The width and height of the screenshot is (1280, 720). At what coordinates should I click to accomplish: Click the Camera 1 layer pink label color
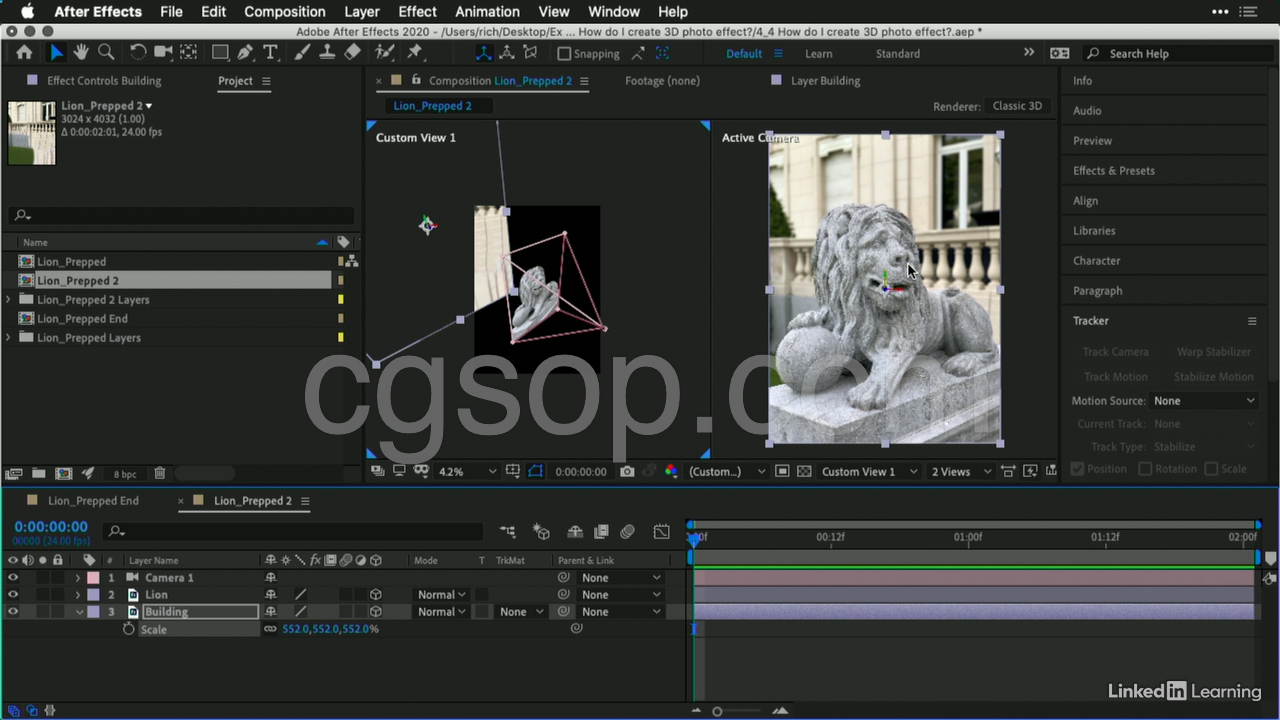point(93,578)
